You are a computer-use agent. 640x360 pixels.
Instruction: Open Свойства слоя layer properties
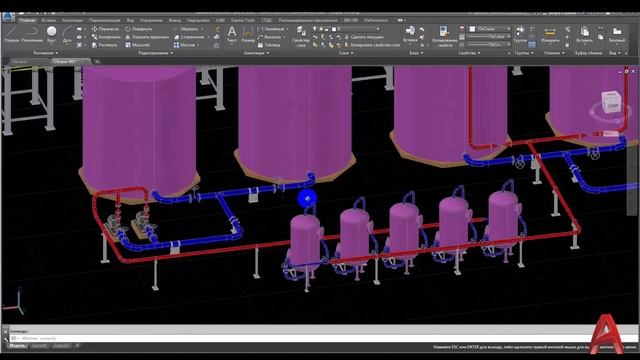(x=301, y=36)
